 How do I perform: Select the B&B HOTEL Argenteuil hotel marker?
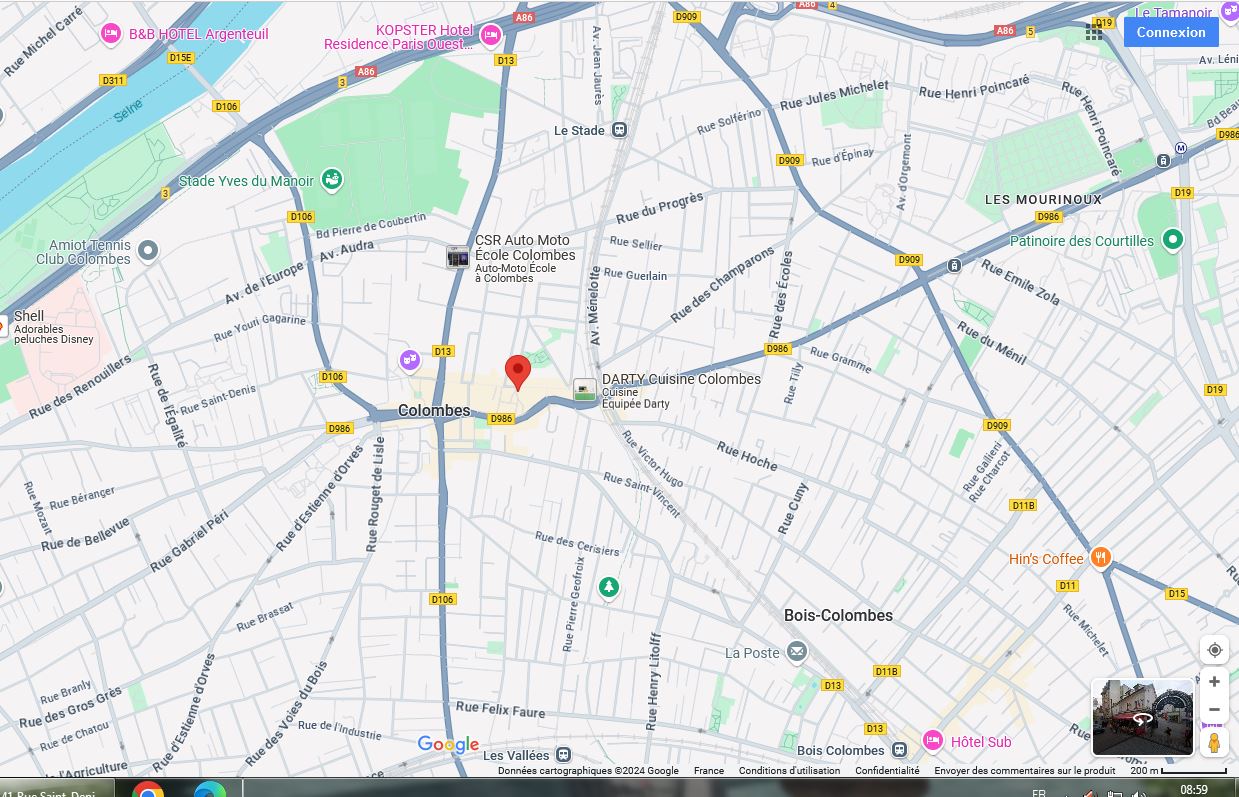pos(111,34)
